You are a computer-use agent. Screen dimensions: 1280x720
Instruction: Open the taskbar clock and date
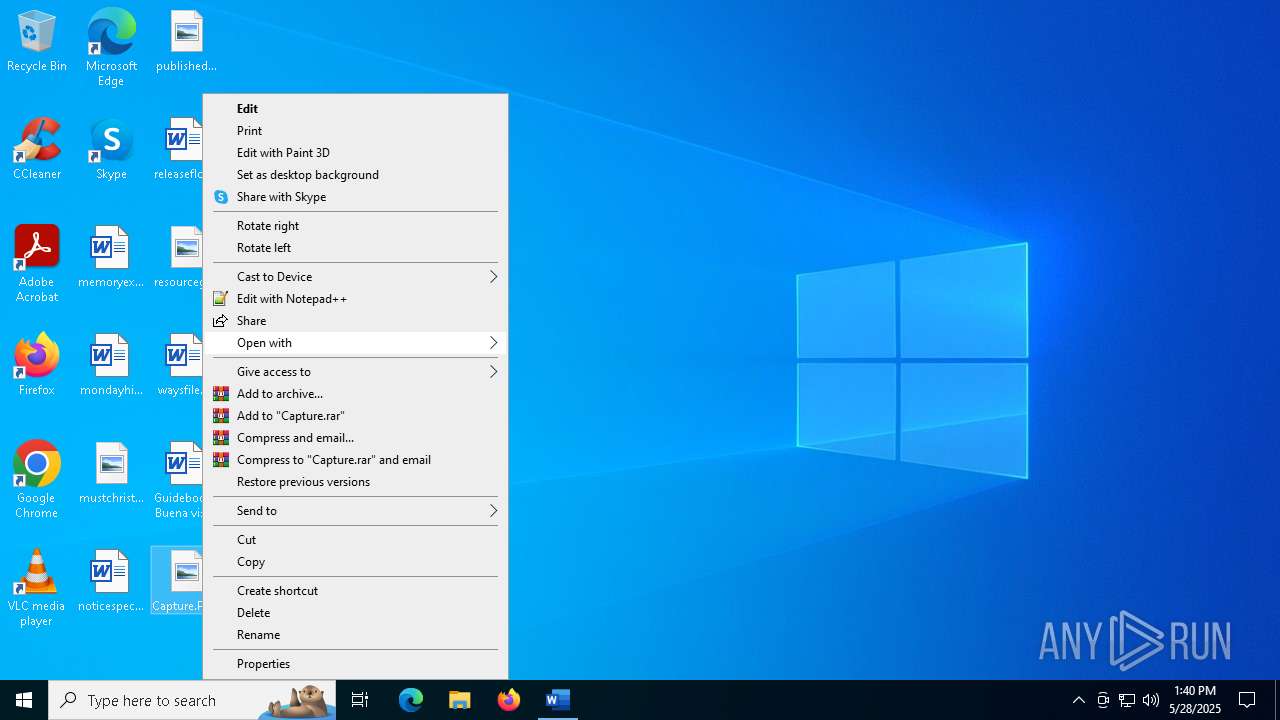1195,700
